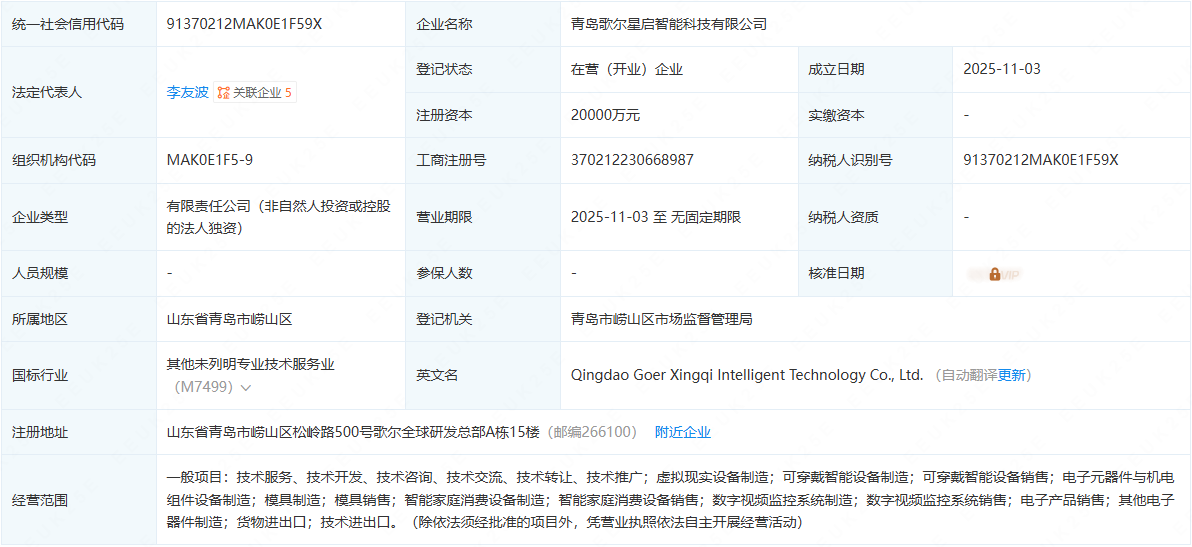Expand the M7499 industry chevron
The width and height of the screenshot is (1192, 547).
pyautogui.click(x=246, y=387)
